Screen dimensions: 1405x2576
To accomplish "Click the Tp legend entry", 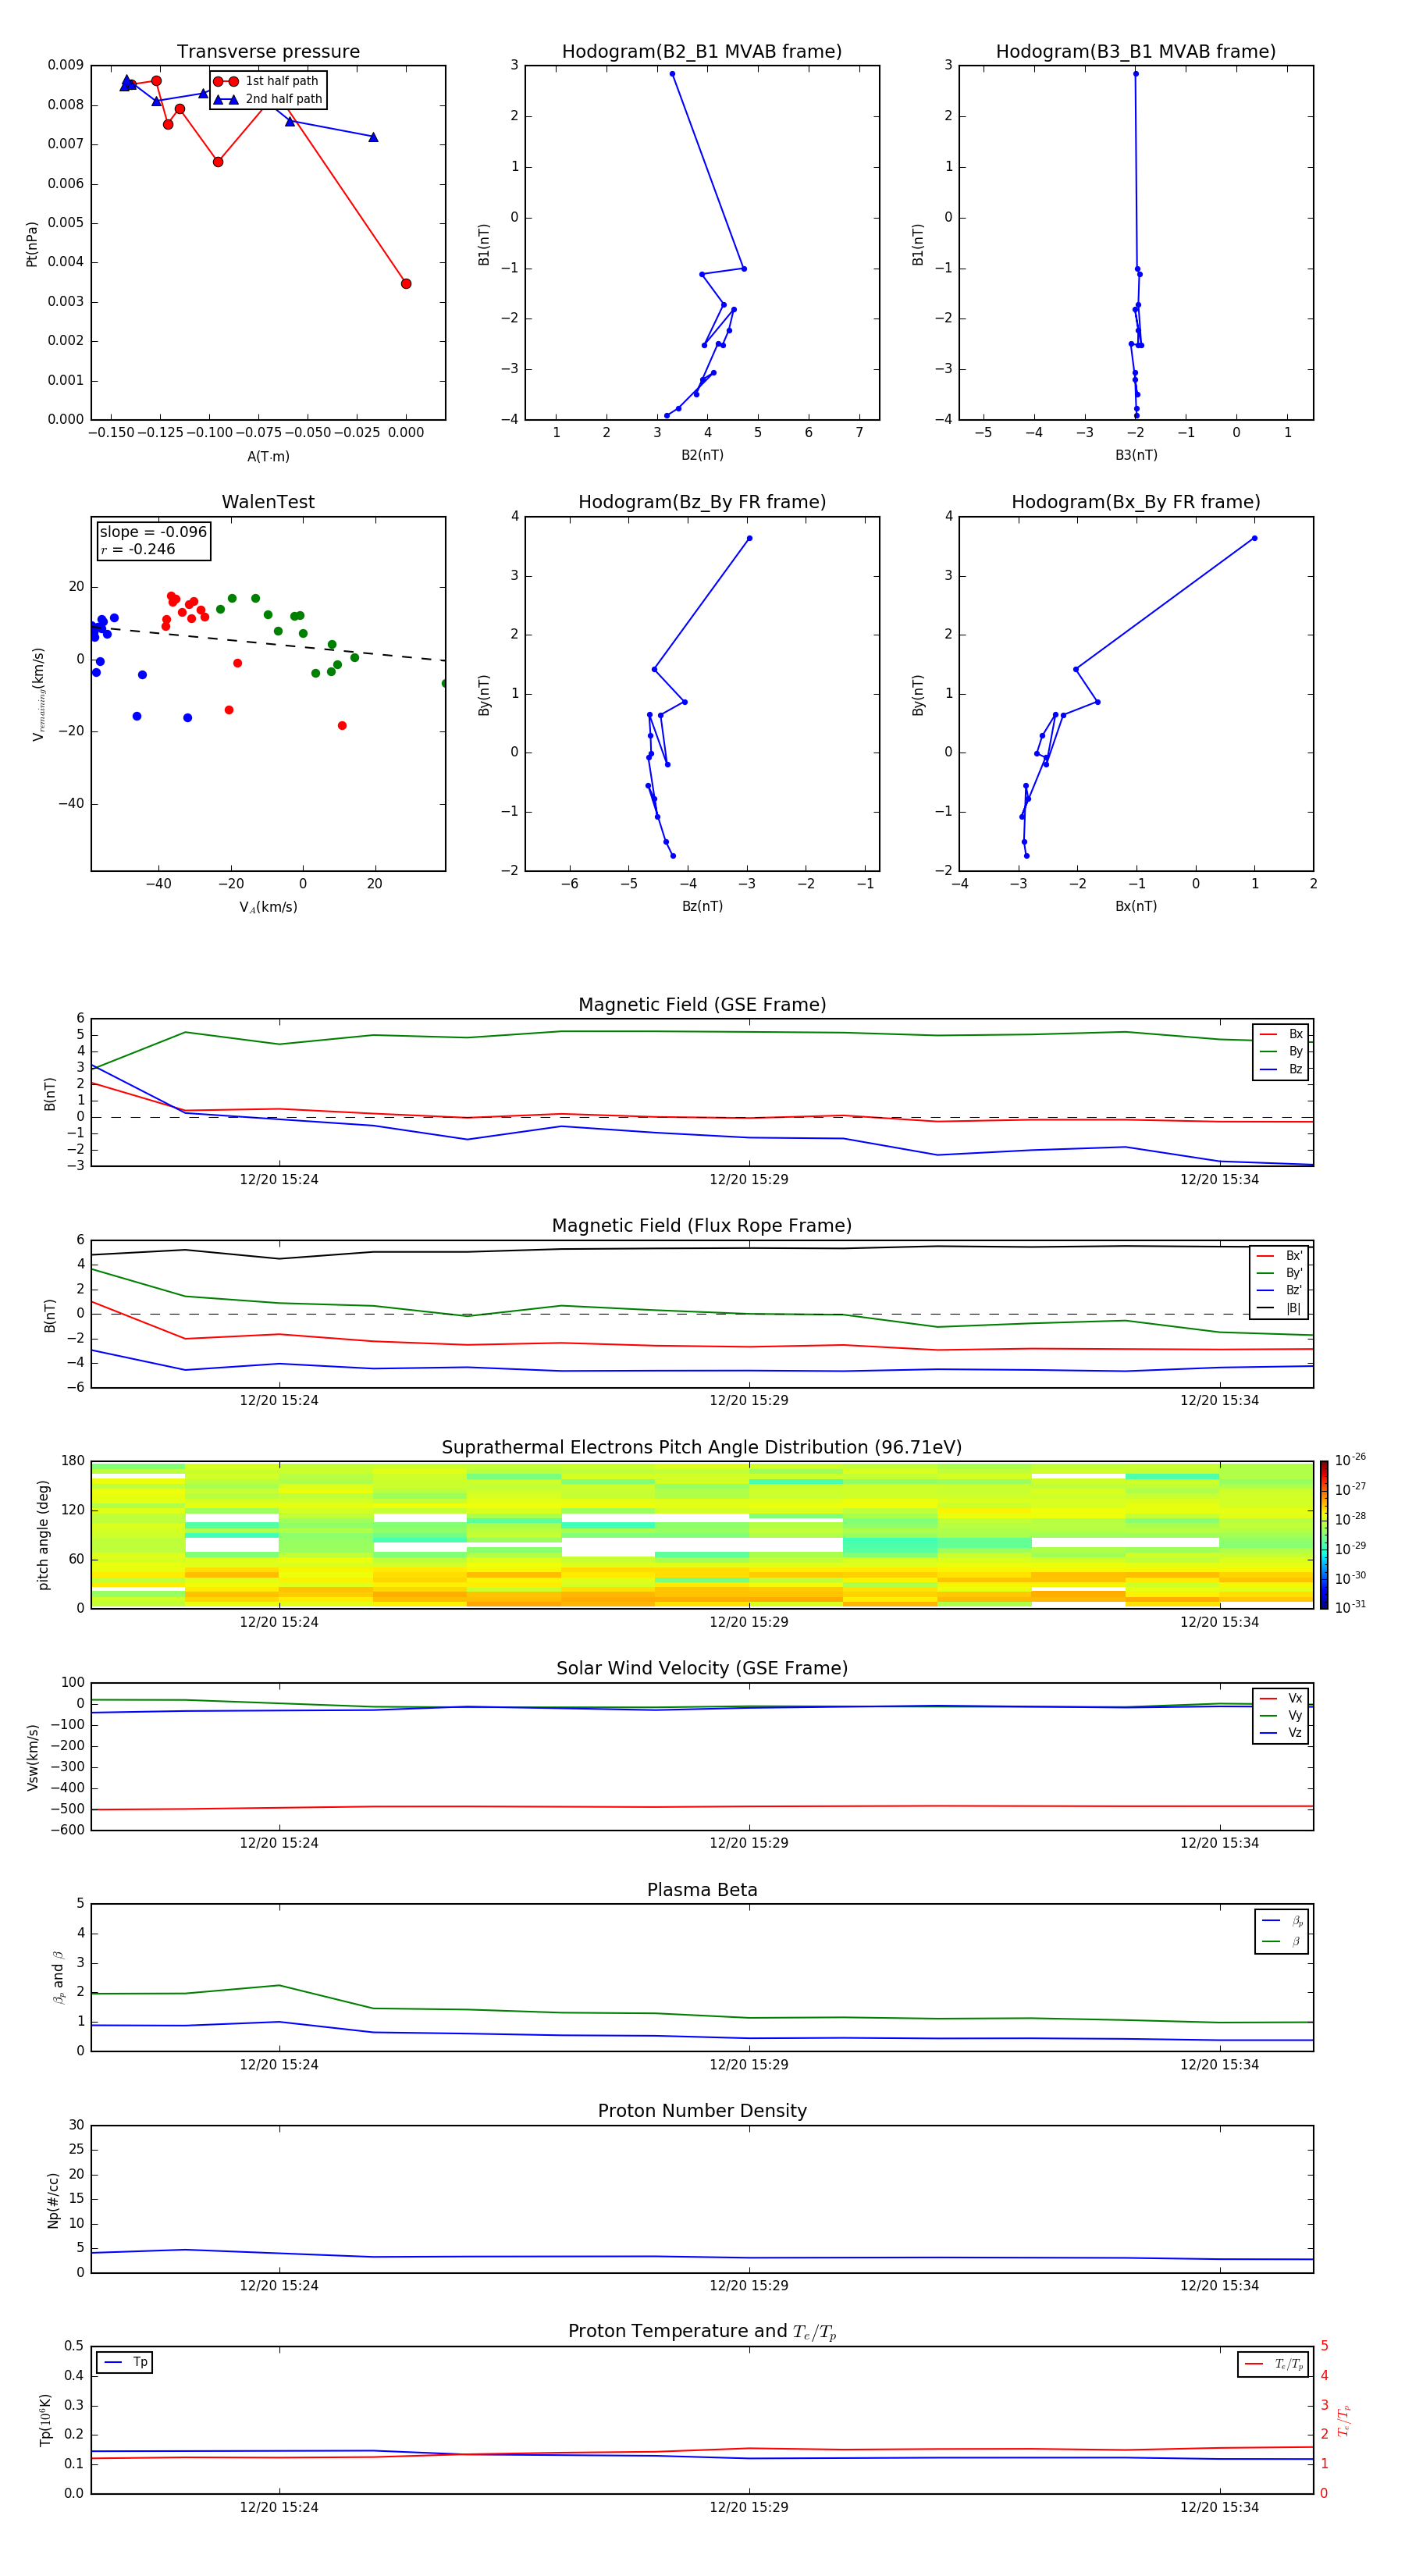I will point(124,2362).
